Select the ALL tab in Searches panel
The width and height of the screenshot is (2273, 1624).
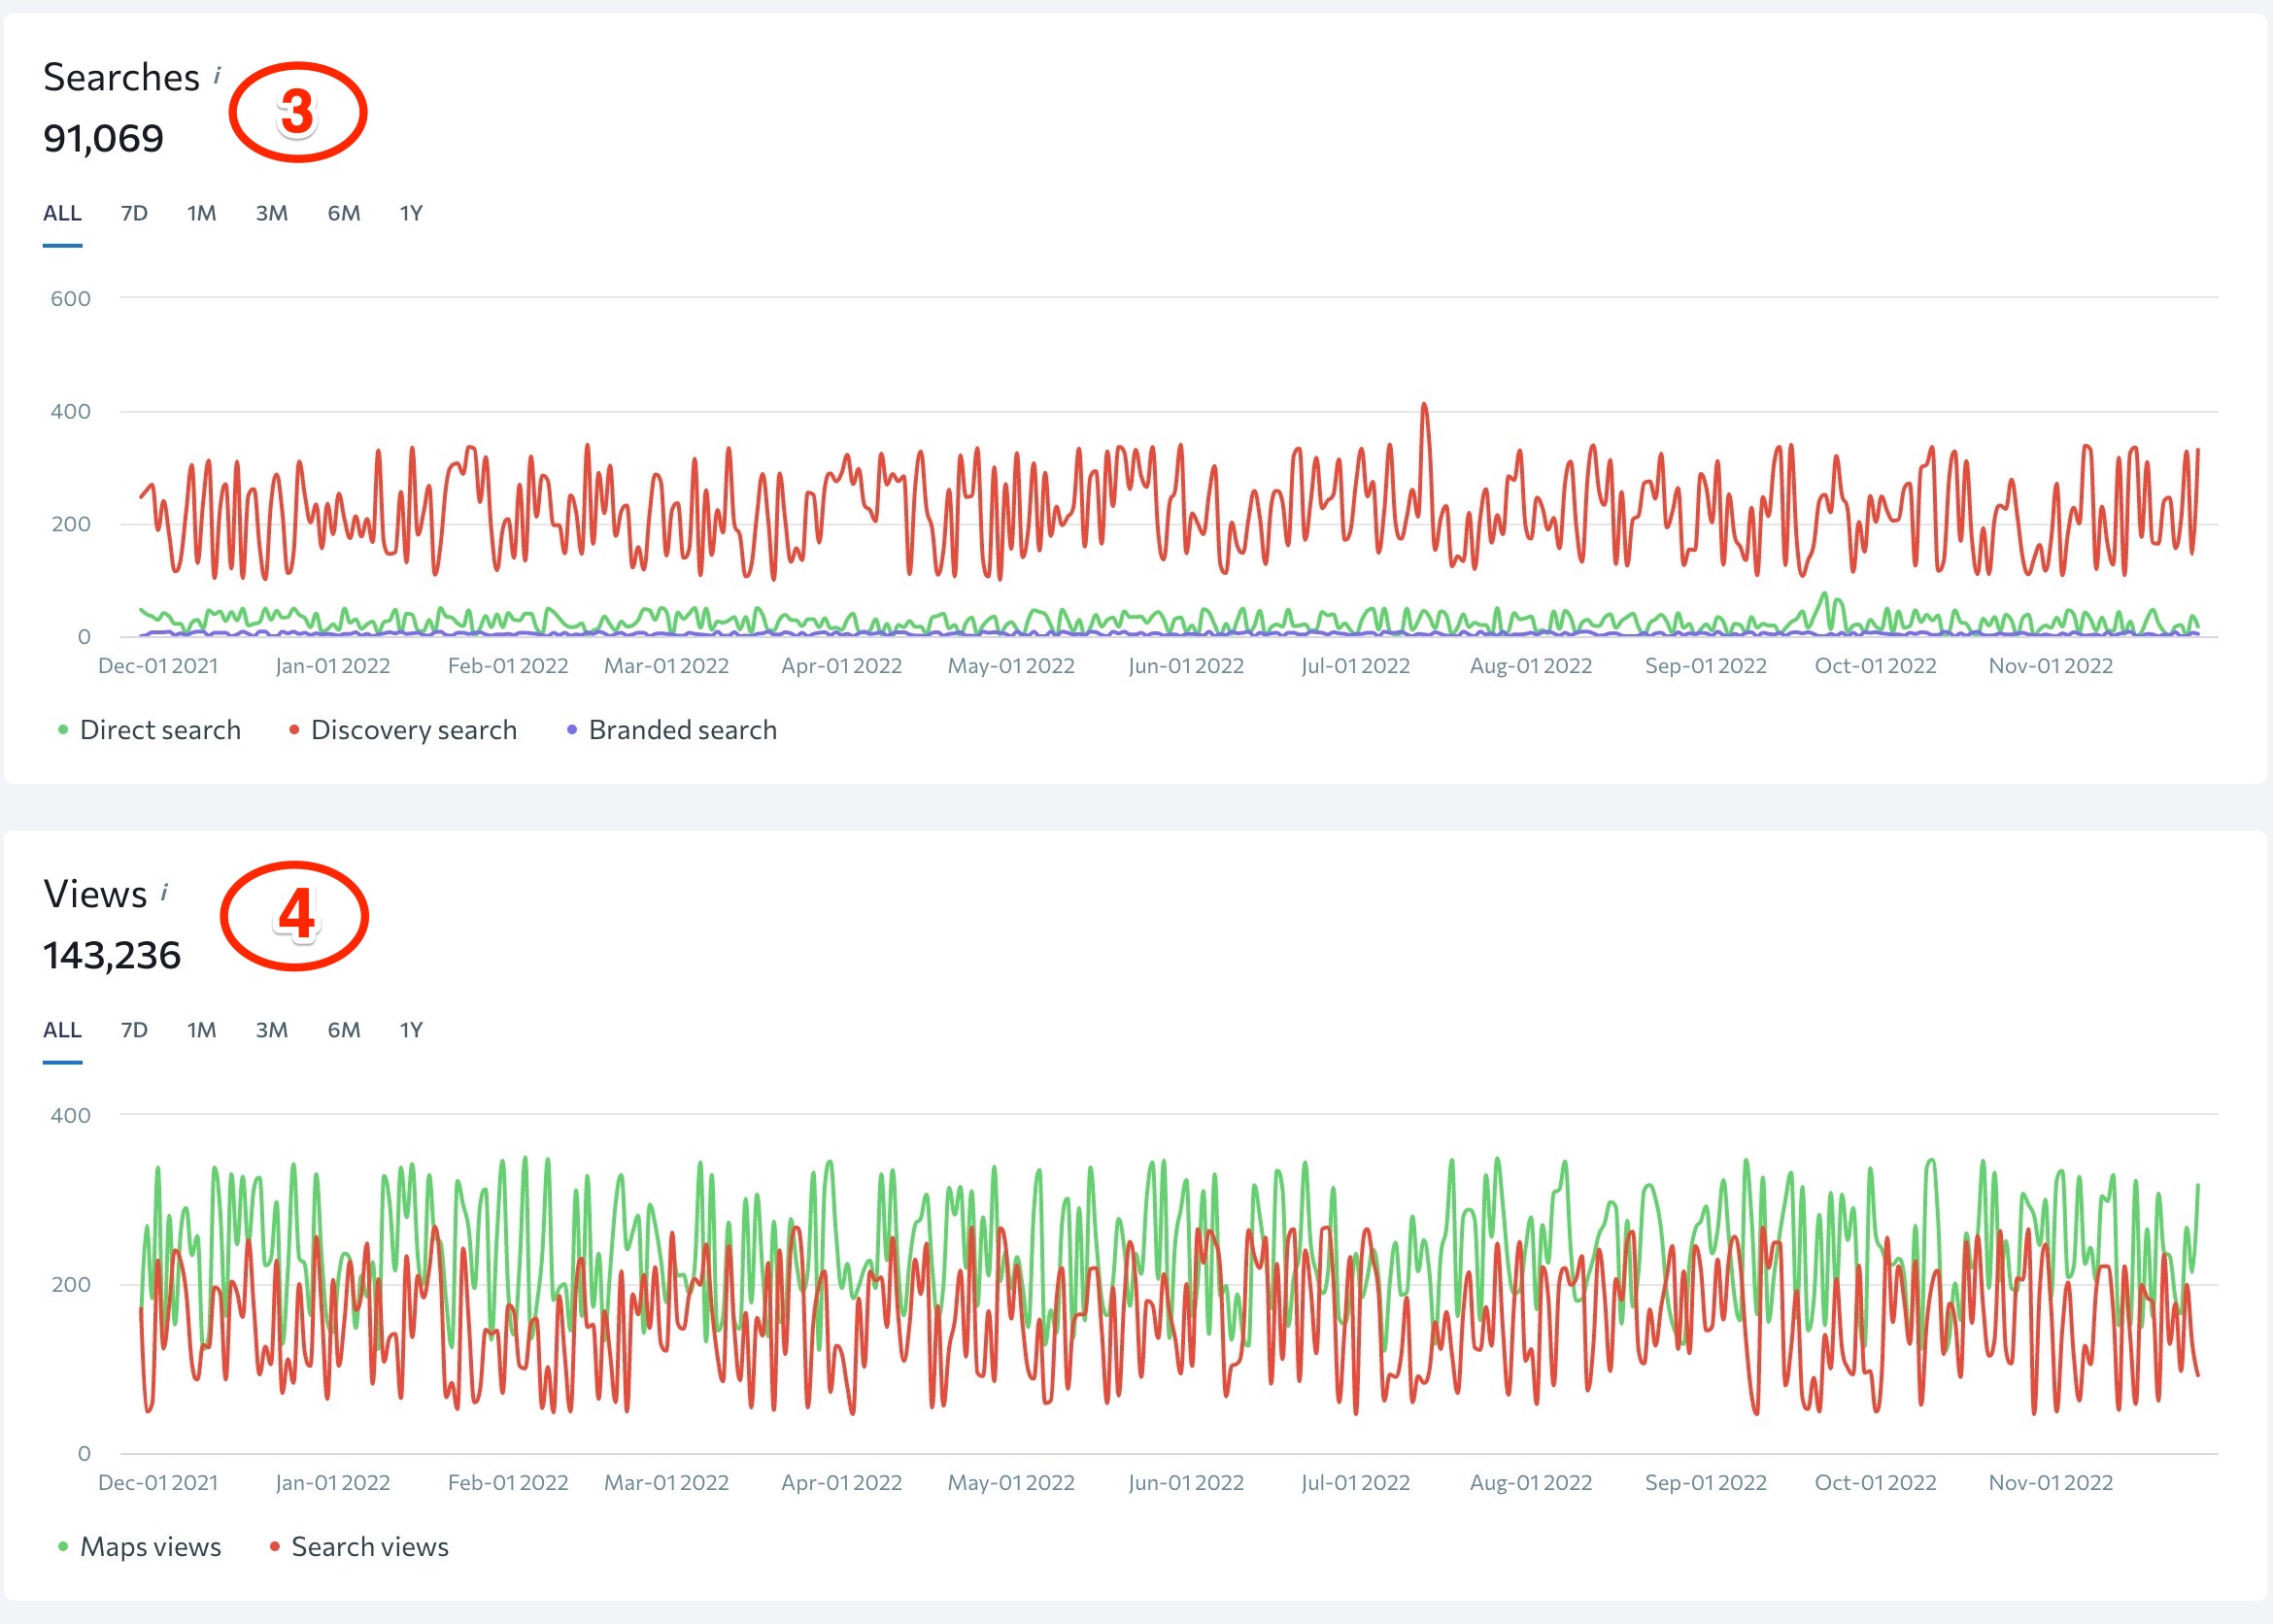tap(62, 213)
